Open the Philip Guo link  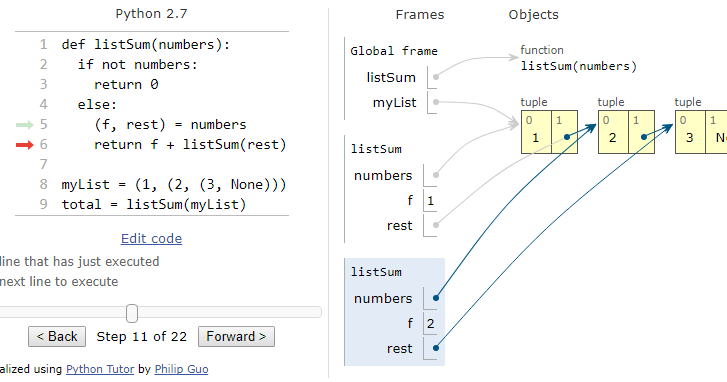181,369
